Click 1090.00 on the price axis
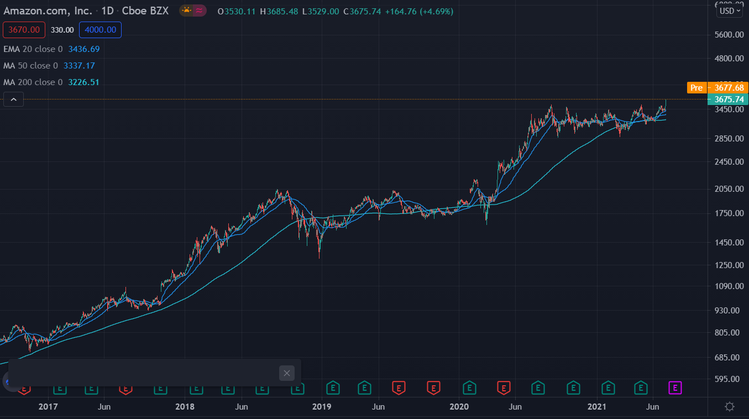Viewport: 749px width, 419px height. [729, 286]
